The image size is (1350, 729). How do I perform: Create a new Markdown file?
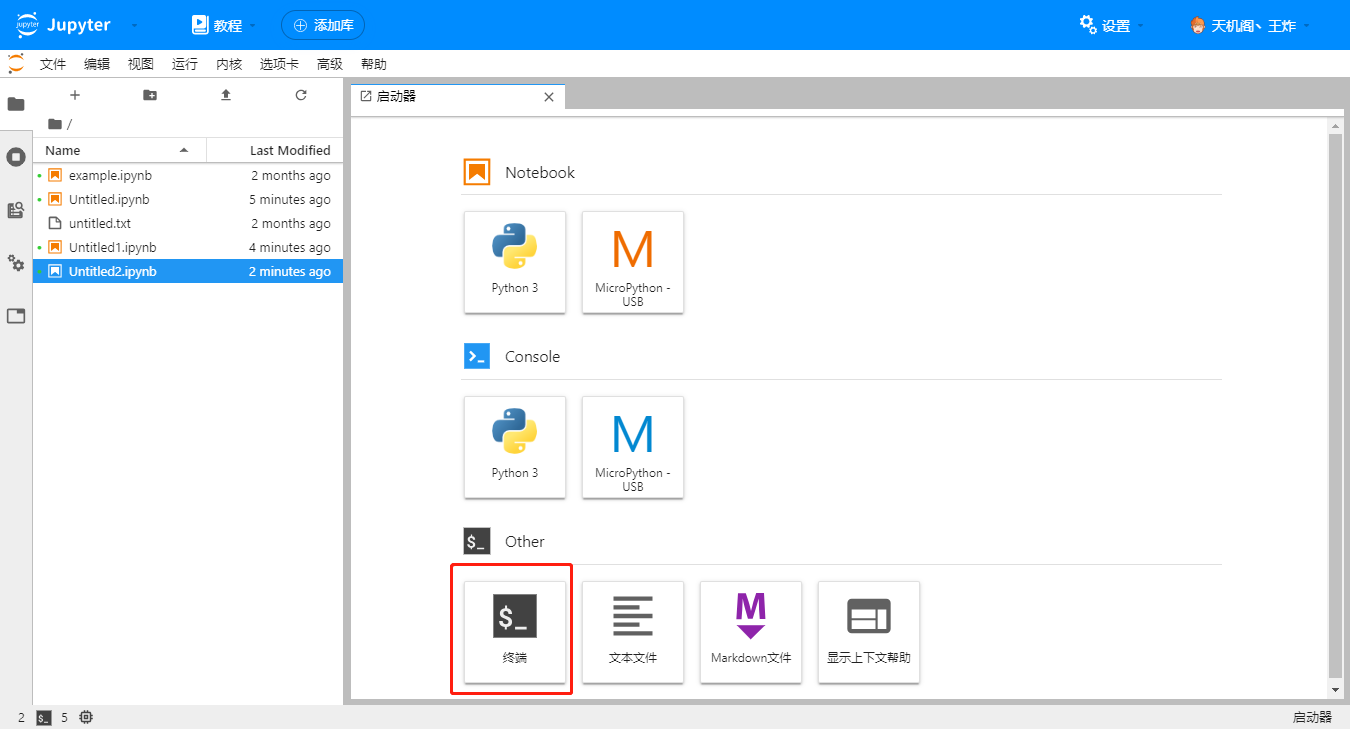(x=751, y=631)
